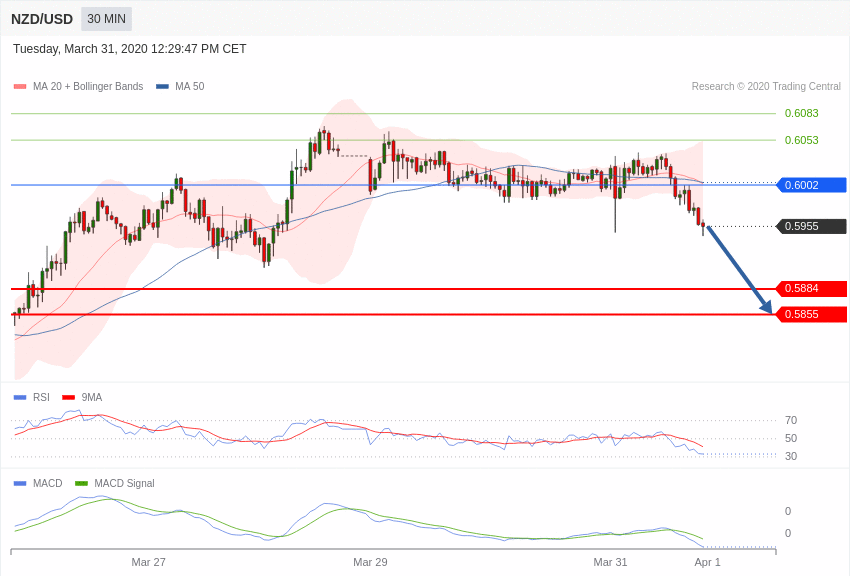Click the 0.6083 resistance level label
Screen dimensions: 850x576
tap(801, 113)
